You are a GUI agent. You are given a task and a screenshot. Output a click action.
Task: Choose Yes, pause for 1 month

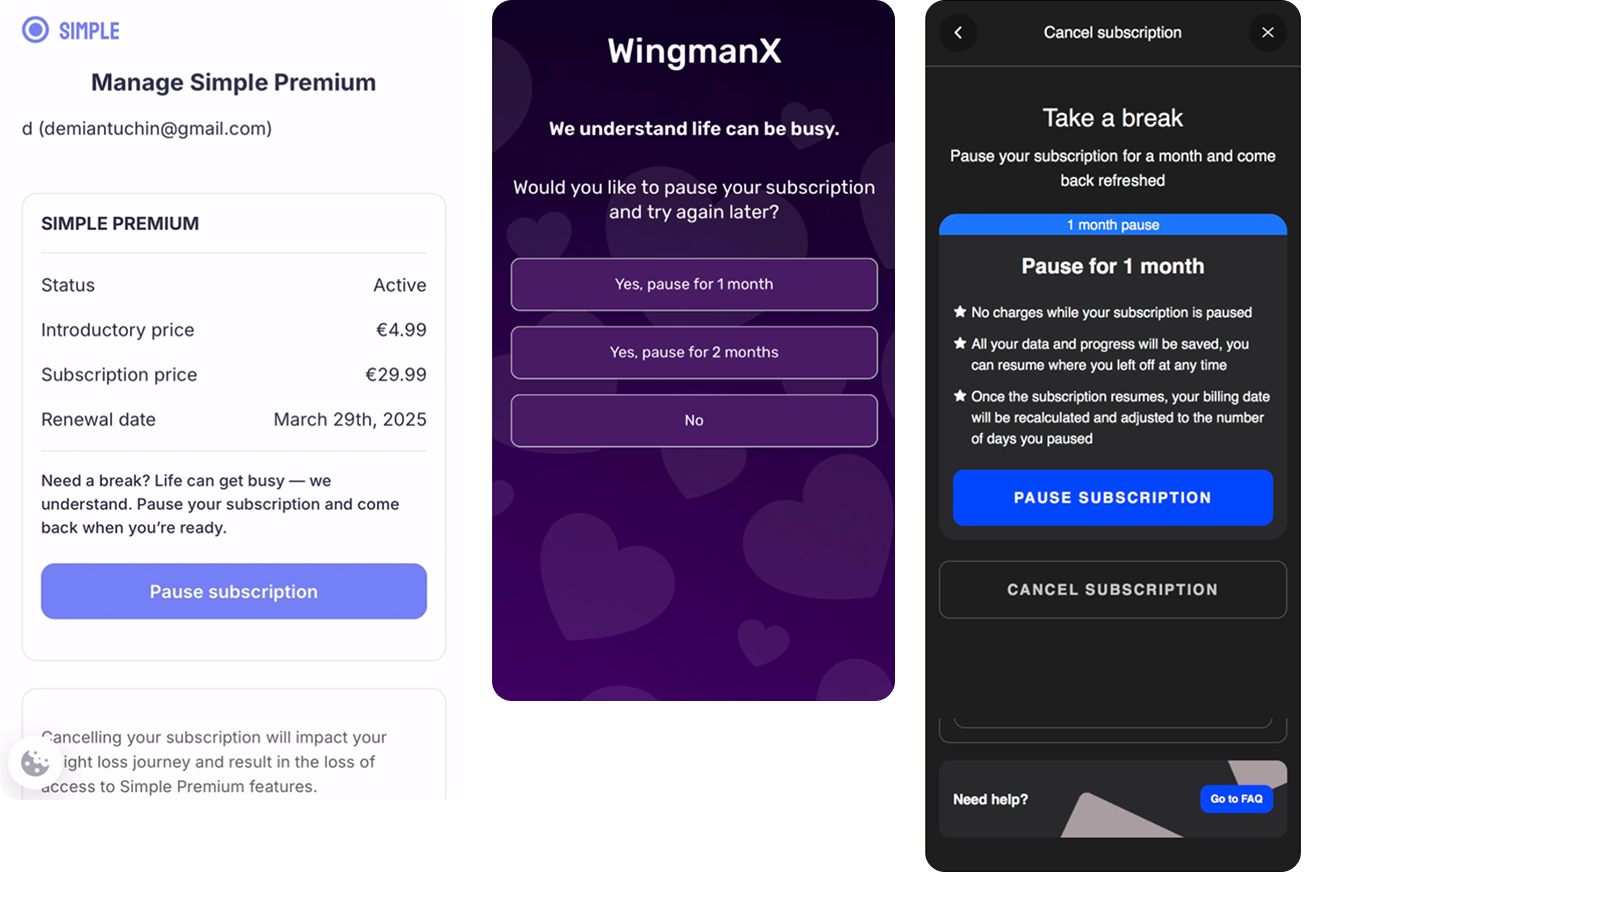point(694,284)
